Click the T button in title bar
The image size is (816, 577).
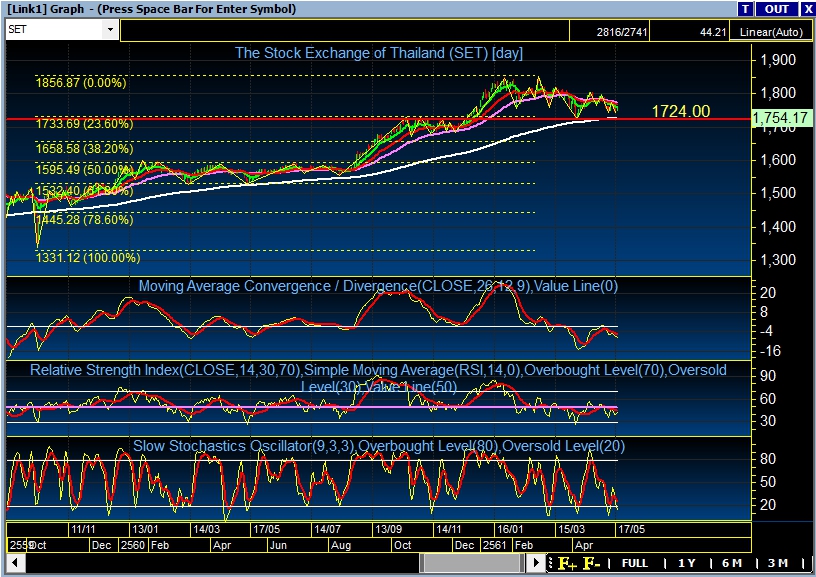(x=745, y=9)
